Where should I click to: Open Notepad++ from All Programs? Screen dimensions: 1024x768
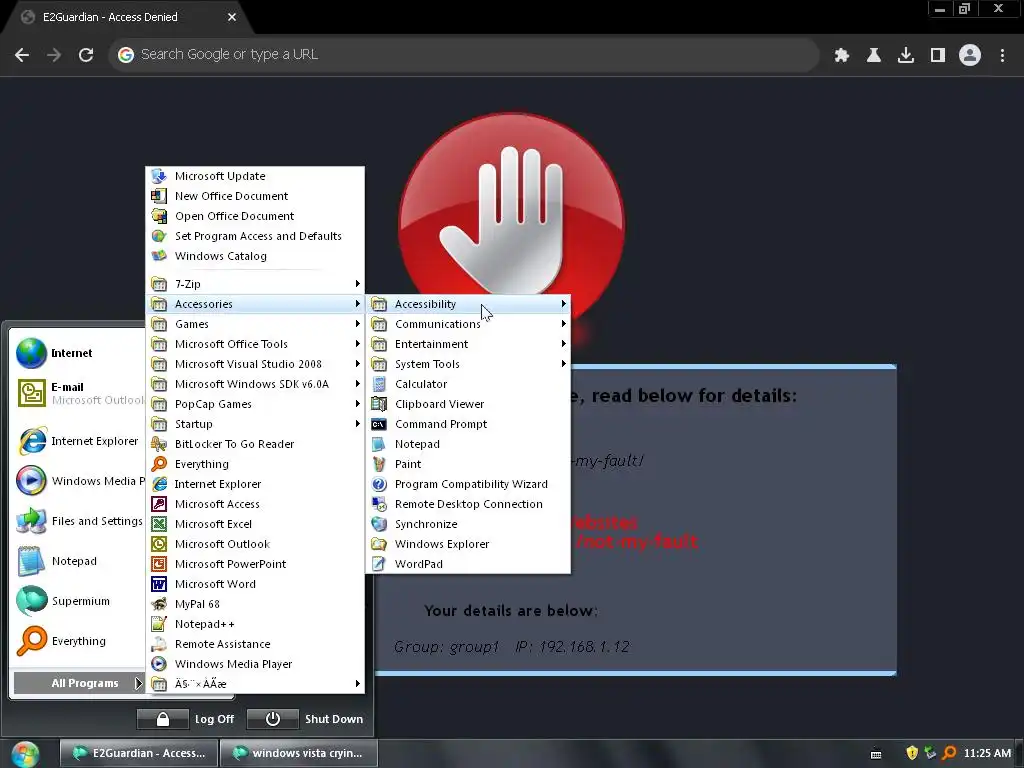pyautogui.click(x=255, y=624)
